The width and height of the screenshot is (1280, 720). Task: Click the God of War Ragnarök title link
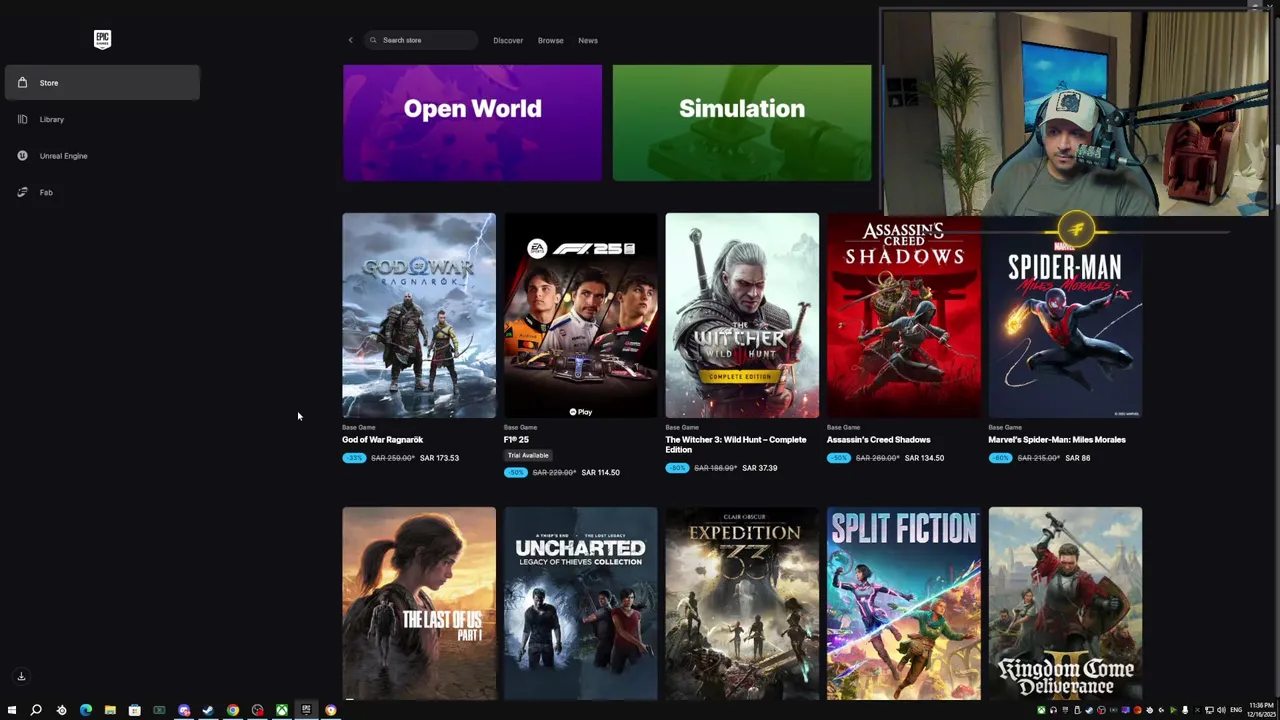point(382,440)
